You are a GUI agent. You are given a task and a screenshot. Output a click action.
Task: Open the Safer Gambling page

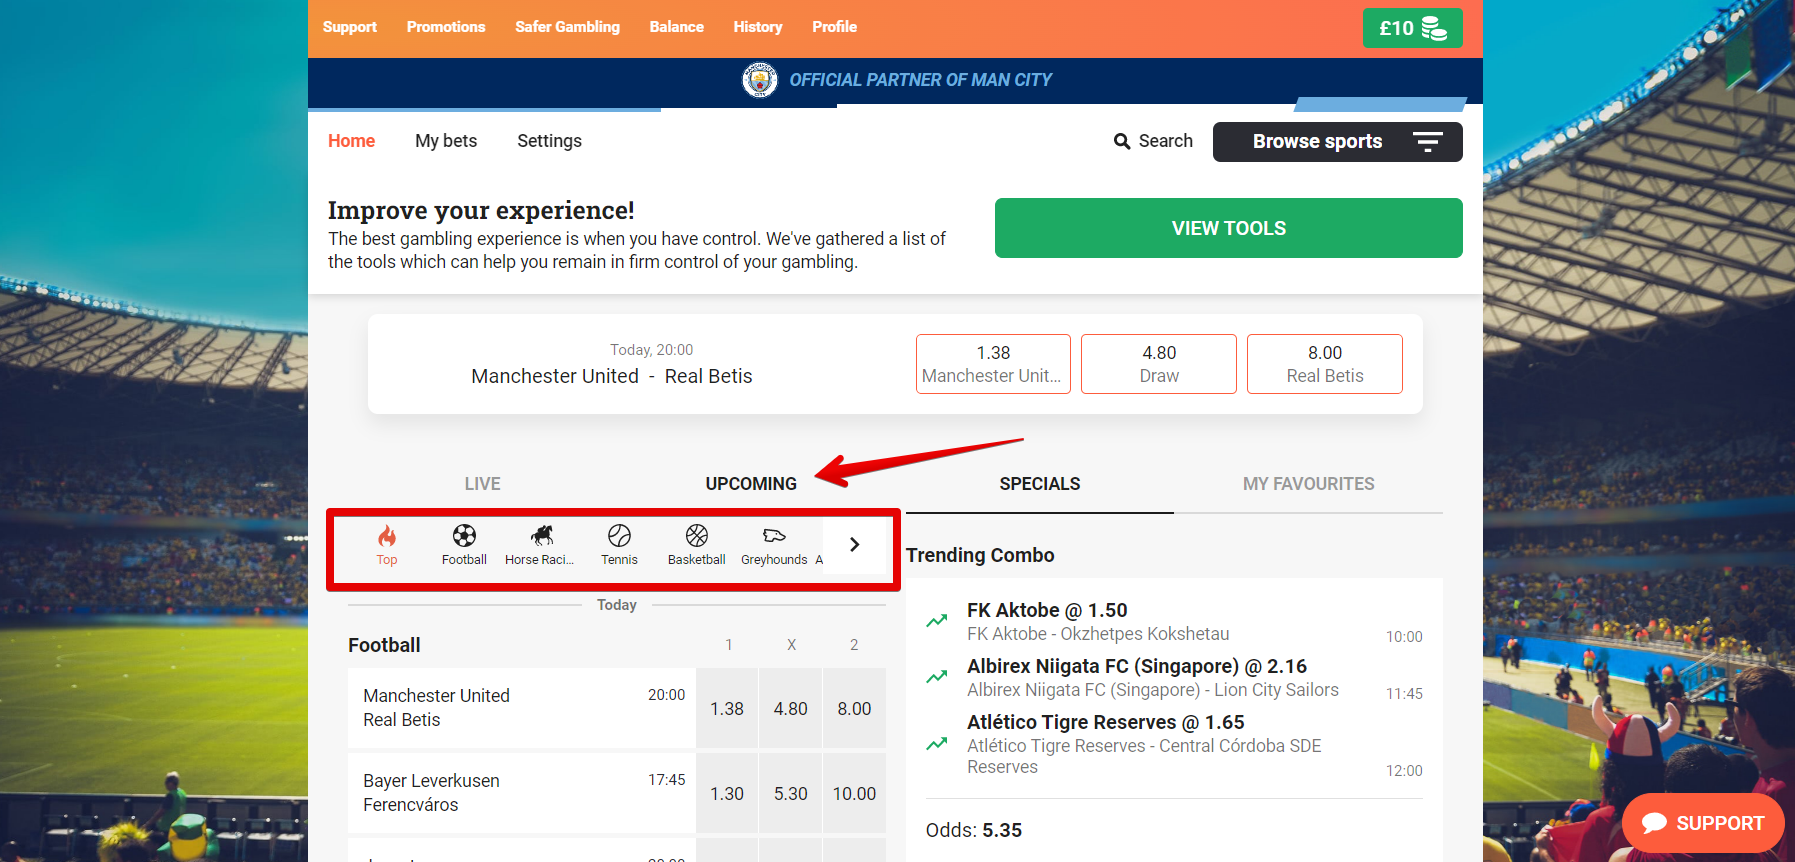[x=567, y=27]
